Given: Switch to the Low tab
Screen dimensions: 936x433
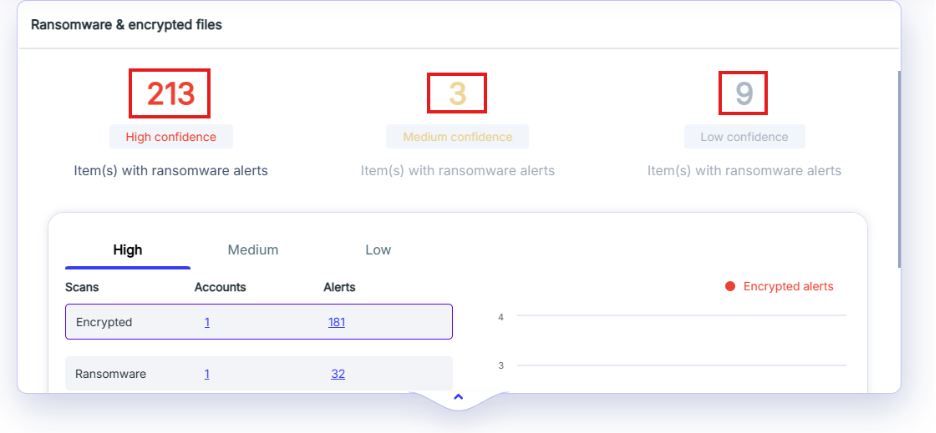Looking at the screenshot, I should point(378,250).
